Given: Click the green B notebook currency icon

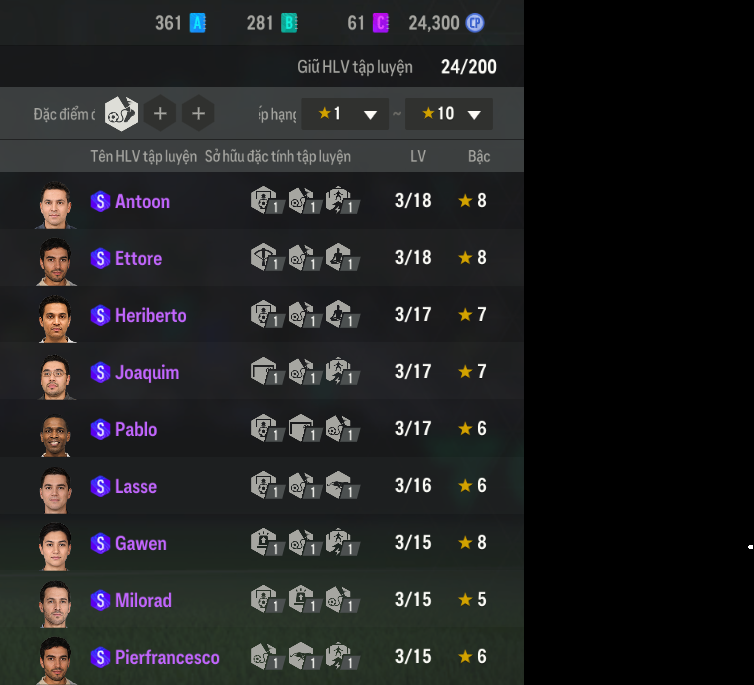Looking at the screenshot, I should (x=289, y=23).
